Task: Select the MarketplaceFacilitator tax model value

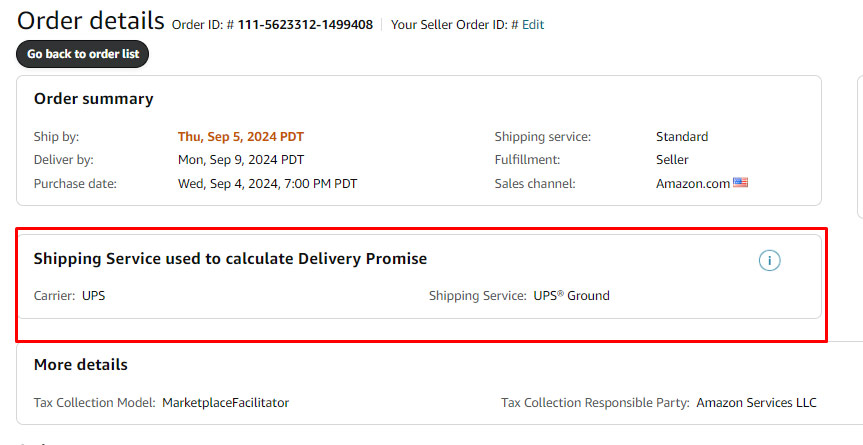Action: (226, 403)
